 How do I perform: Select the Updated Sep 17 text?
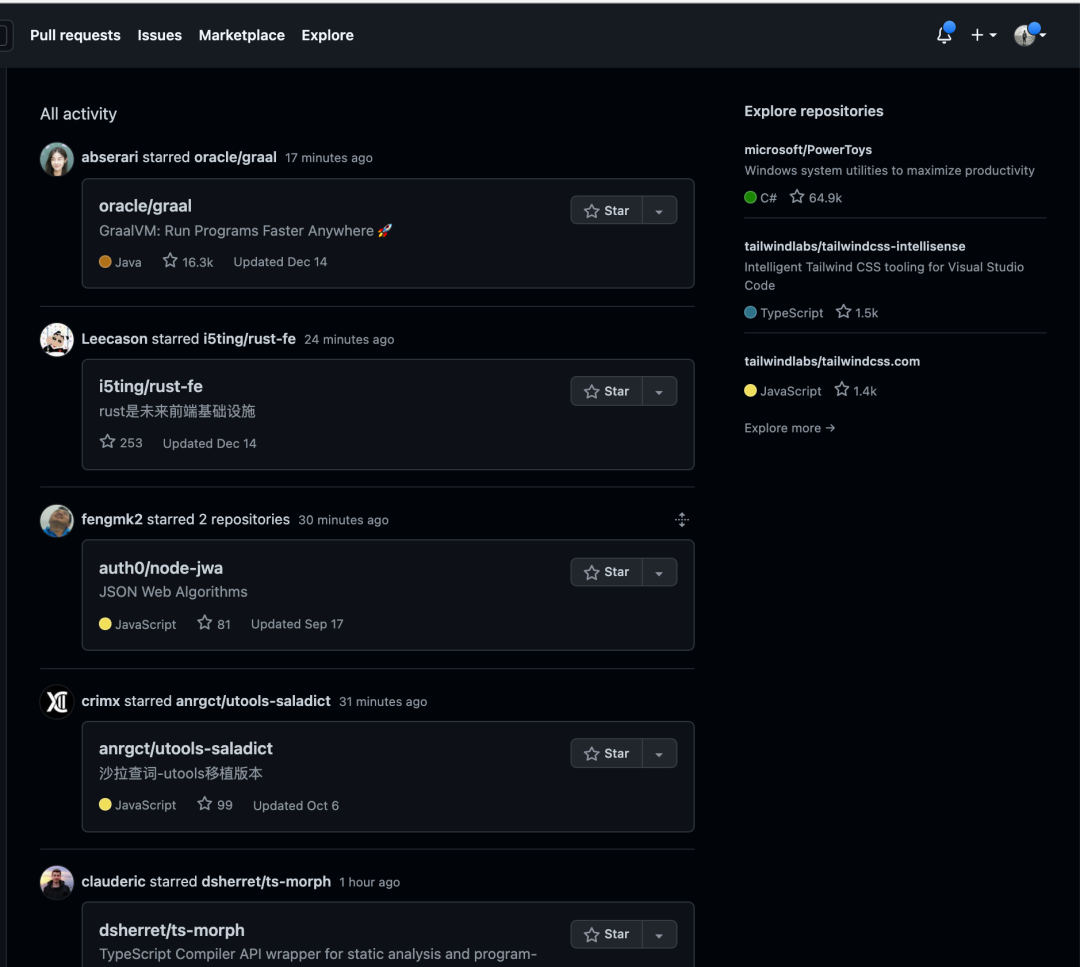coord(297,624)
